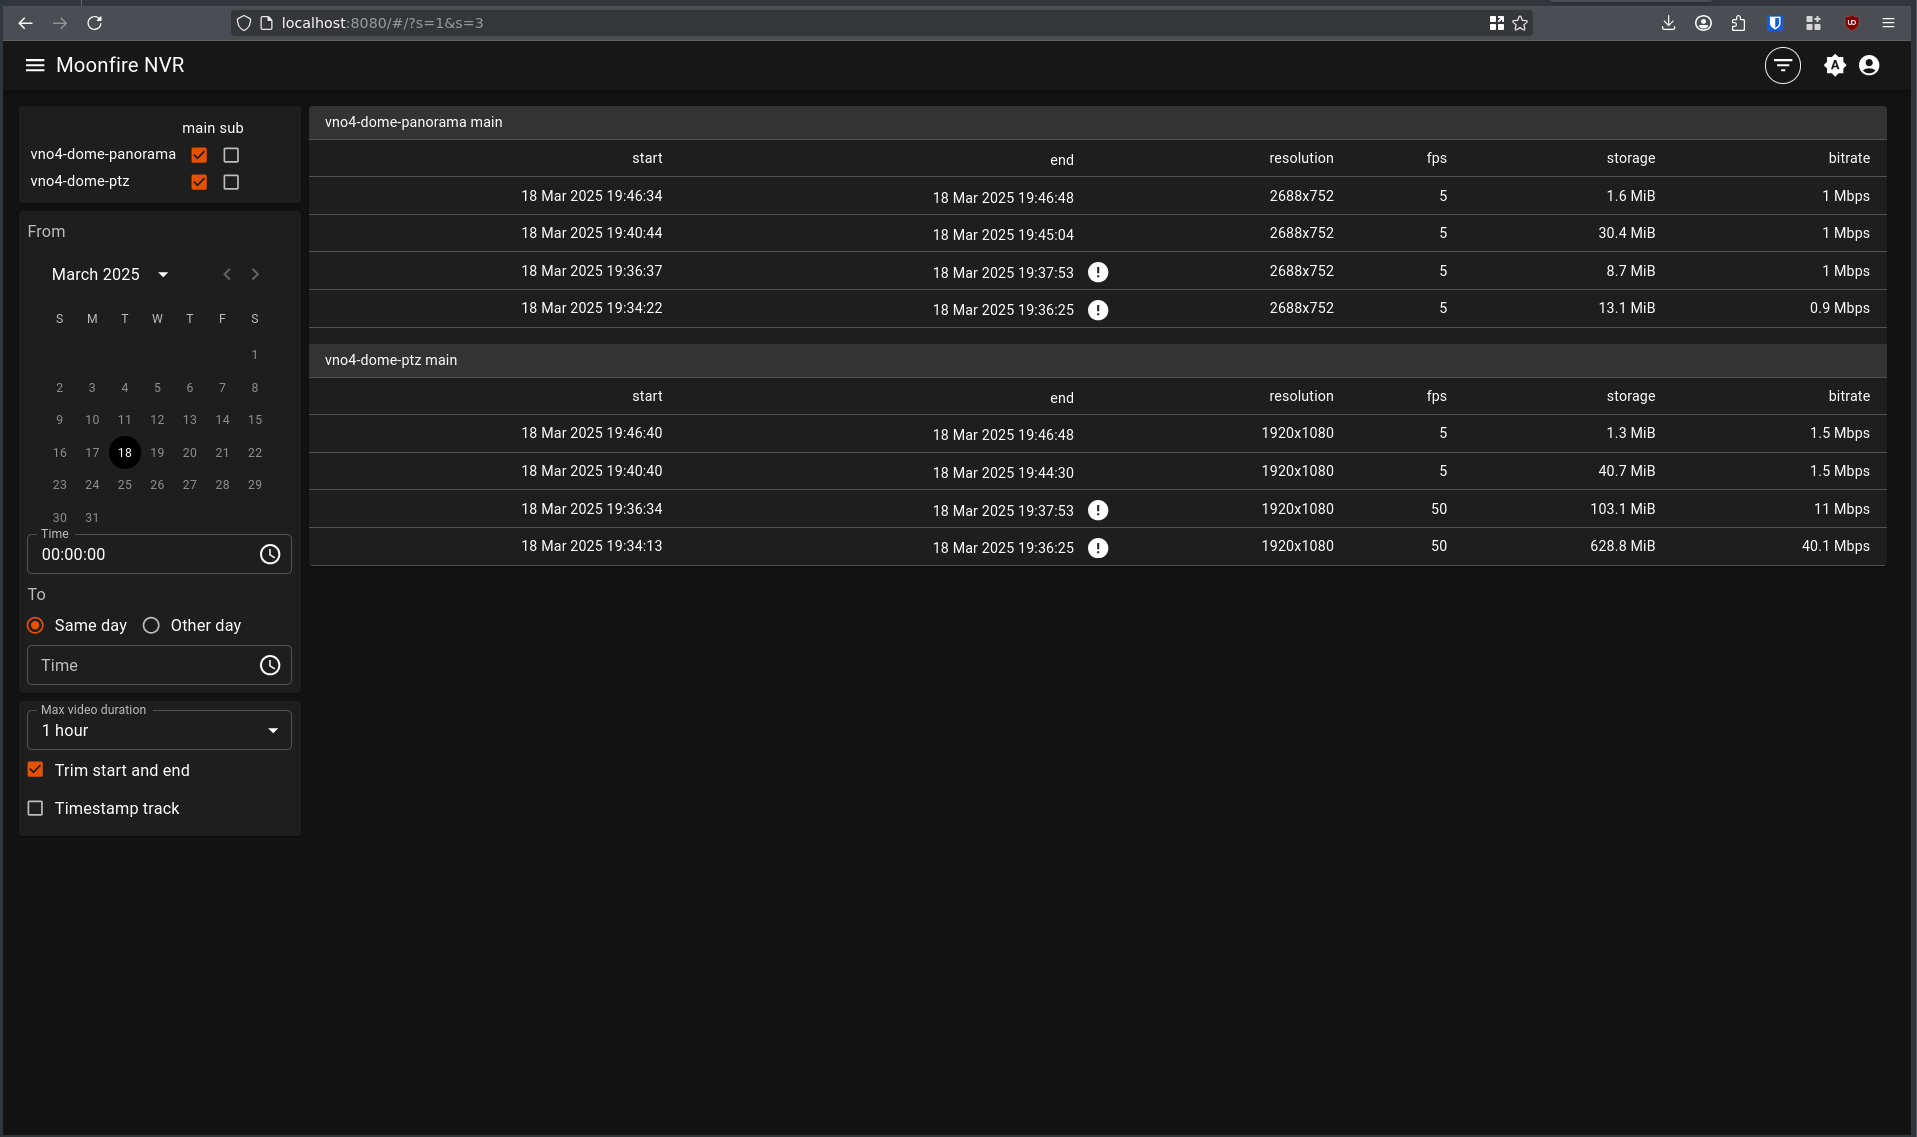Viewport: 1917px width, 1137px height.
Task: Open the user account icon menu
Action: coord(1868,65)
